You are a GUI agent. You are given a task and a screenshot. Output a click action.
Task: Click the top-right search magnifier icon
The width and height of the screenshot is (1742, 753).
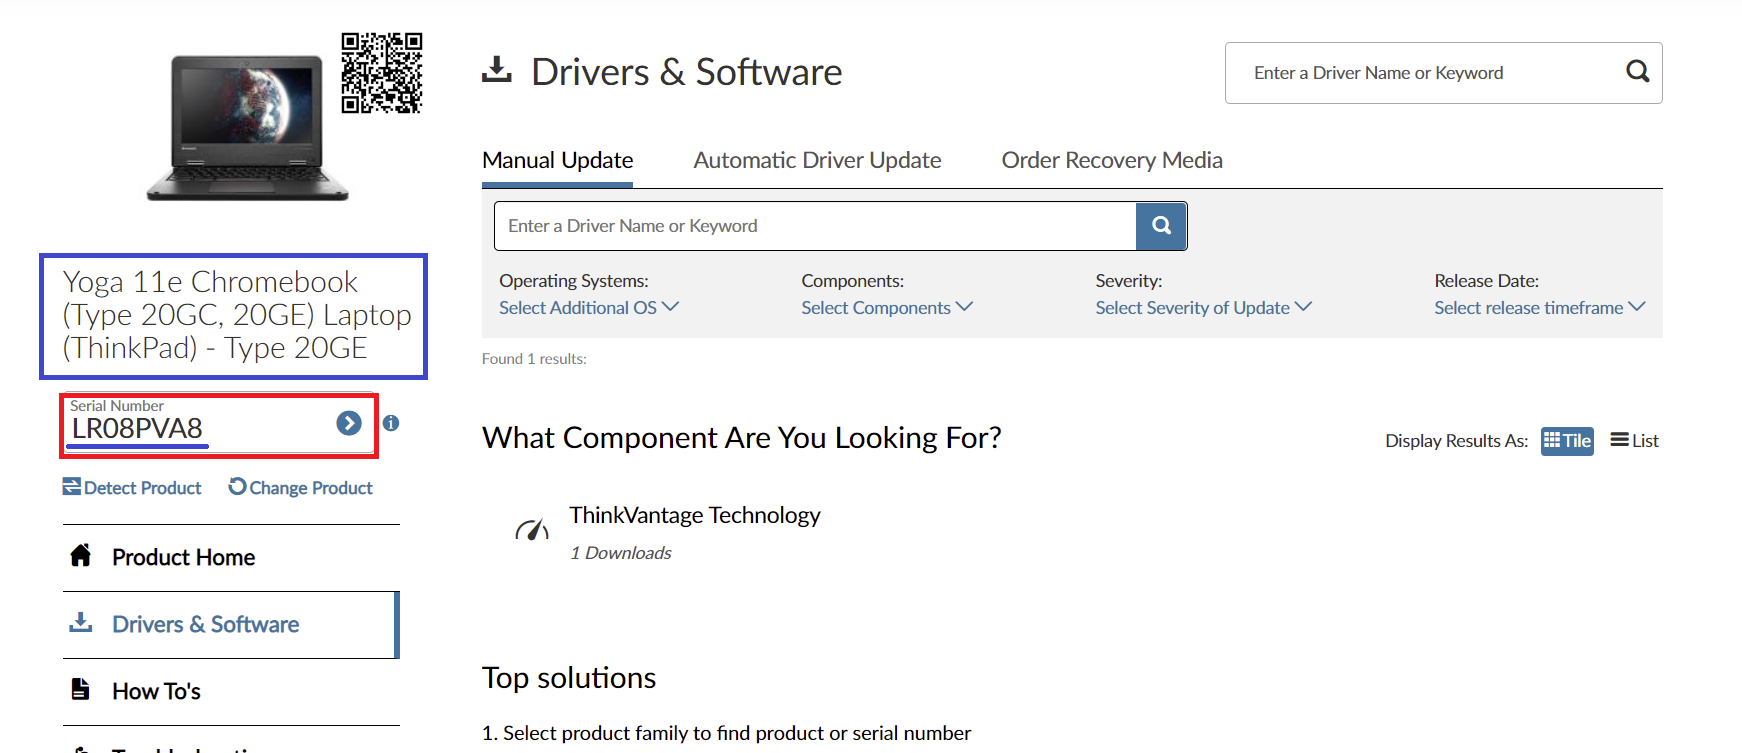1637,72
